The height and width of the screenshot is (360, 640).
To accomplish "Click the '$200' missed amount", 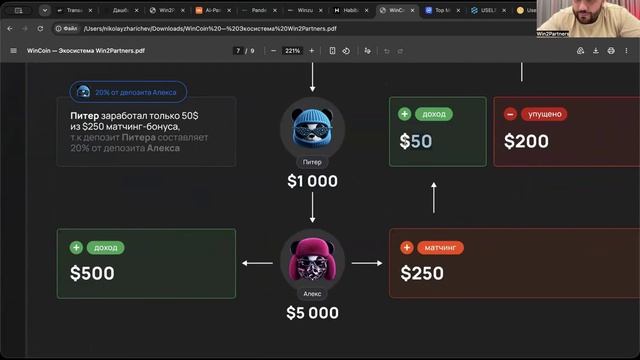I will (527, 141).
